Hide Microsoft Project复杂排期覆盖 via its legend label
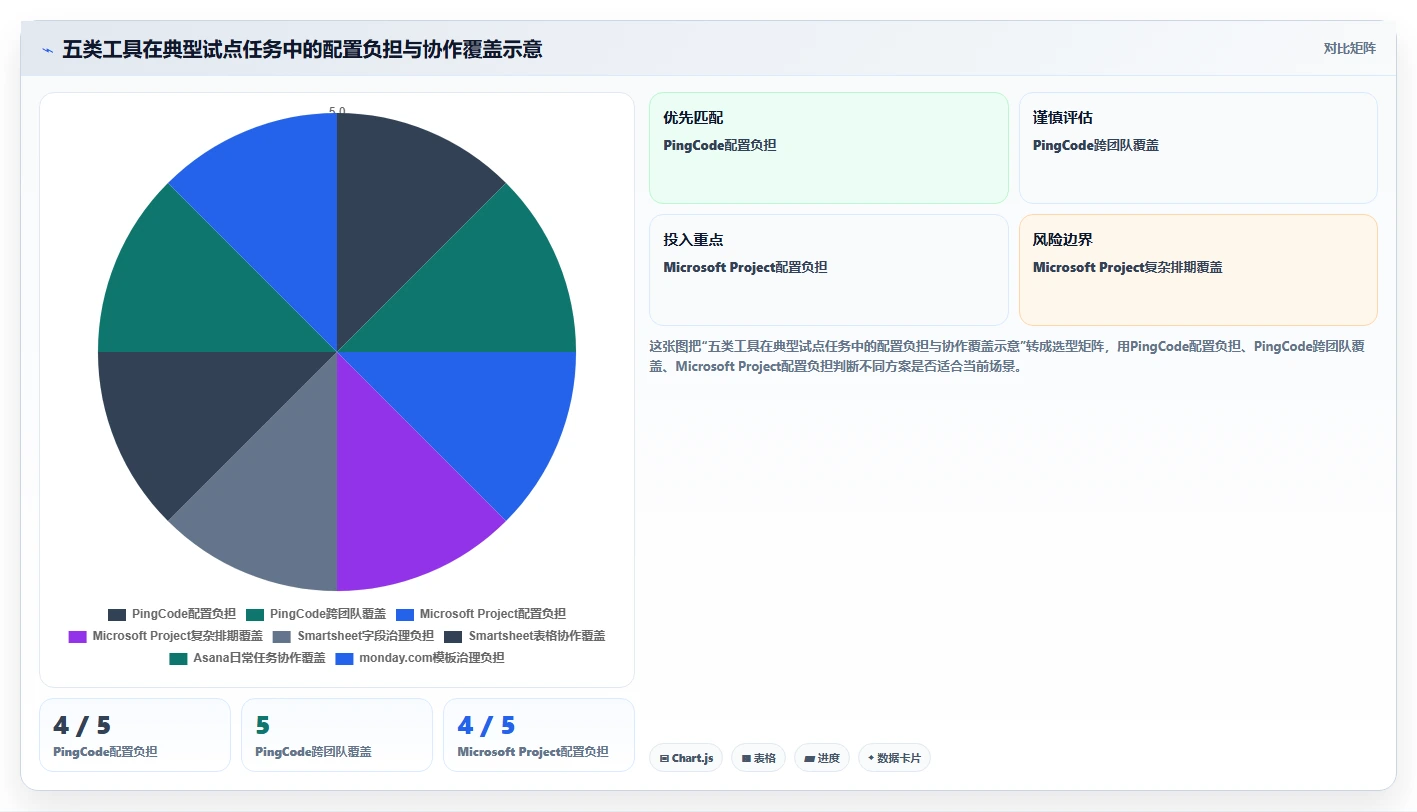Screen dimensions: 1417x812 point(177,636)
